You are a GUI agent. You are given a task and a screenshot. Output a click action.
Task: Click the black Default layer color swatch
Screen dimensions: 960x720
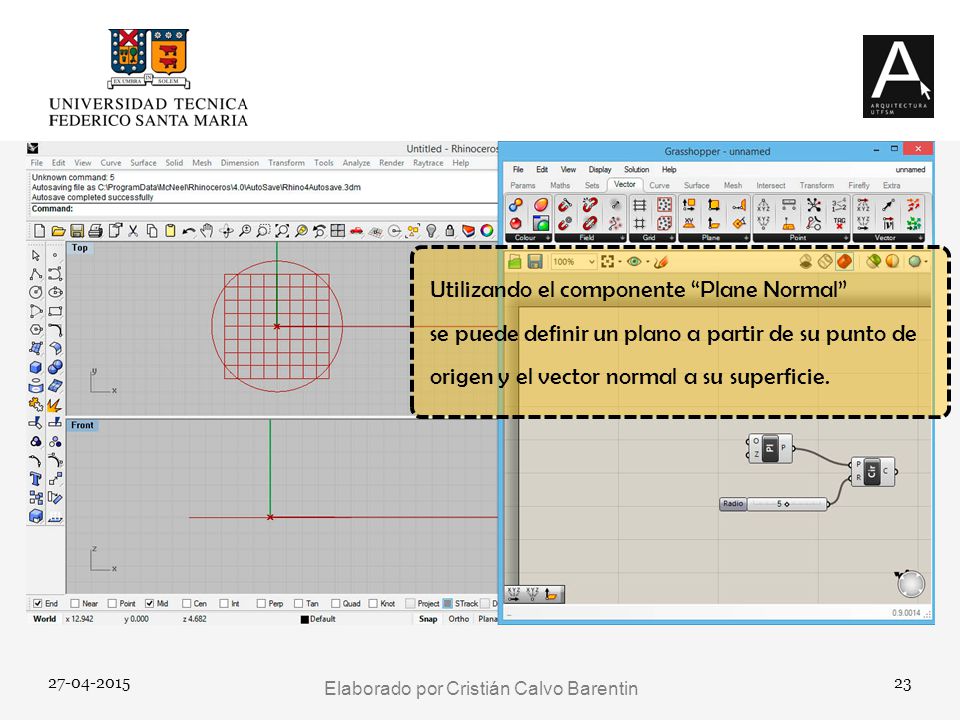coord(304,620)
